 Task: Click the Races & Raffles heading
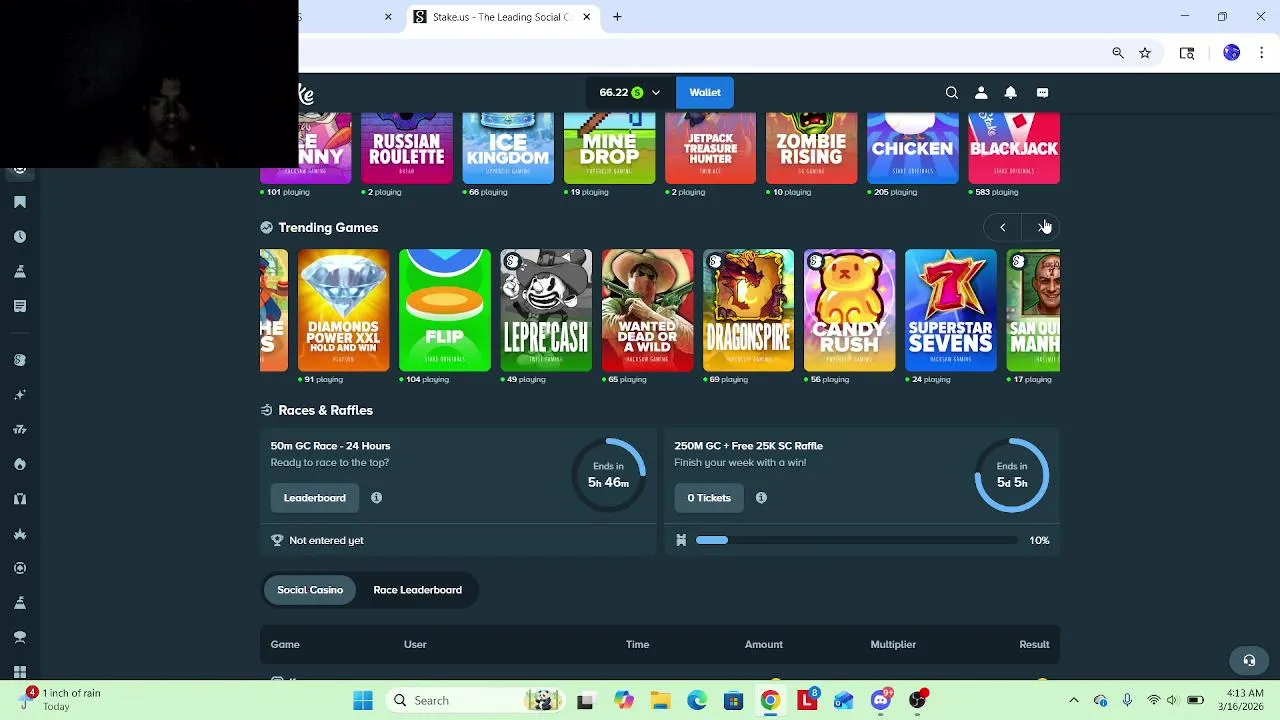tap(325, 410)
